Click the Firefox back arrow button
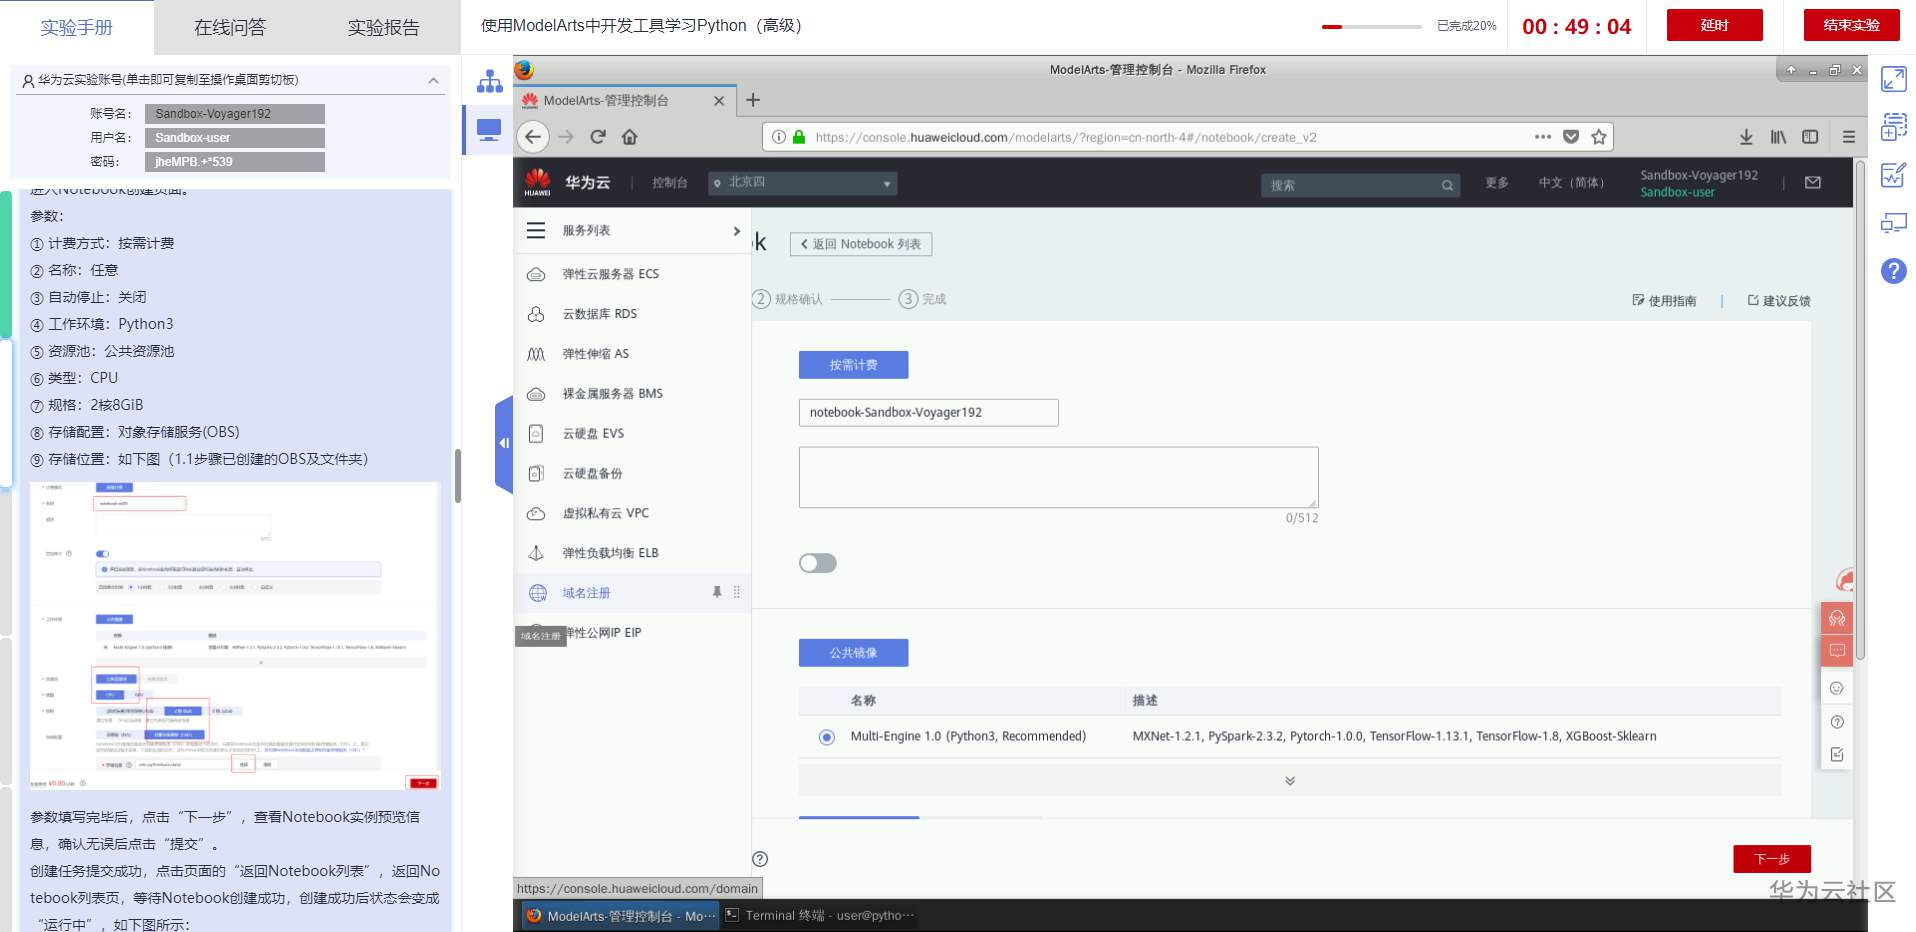1916x932 pixels. (x=533, y=137)
